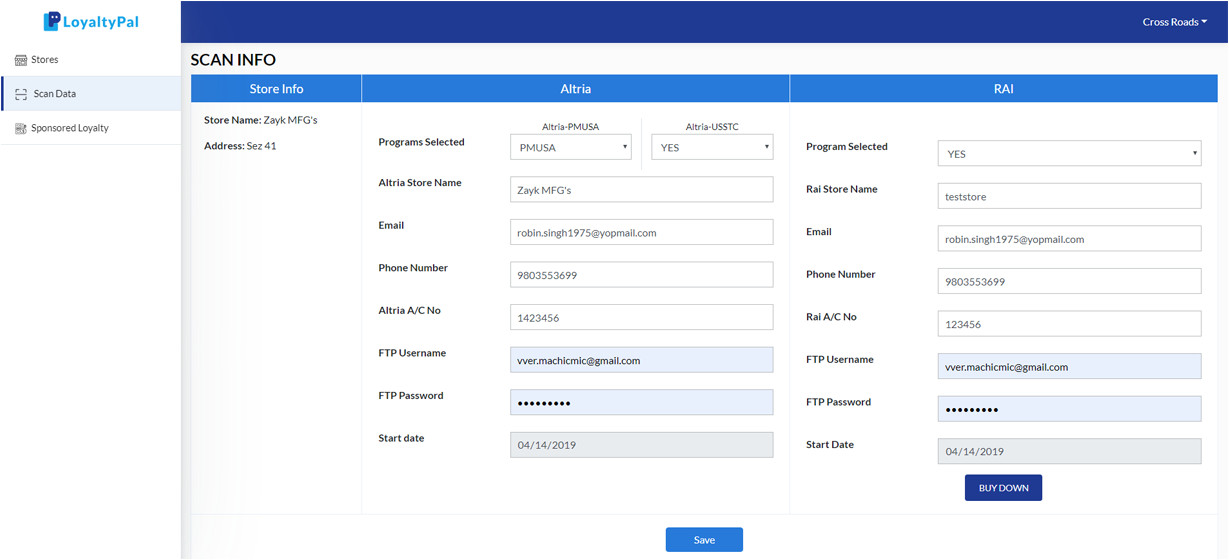Click the Rai Store Name field

point(1069,196)
